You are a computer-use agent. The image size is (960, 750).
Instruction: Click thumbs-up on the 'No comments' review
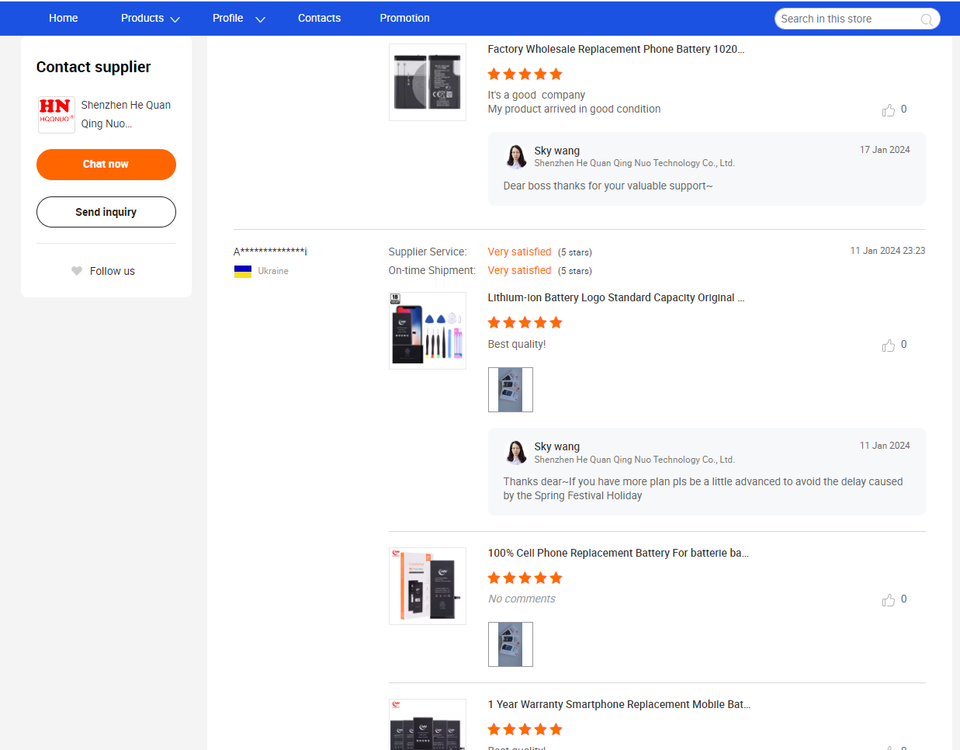coord(888,600)
